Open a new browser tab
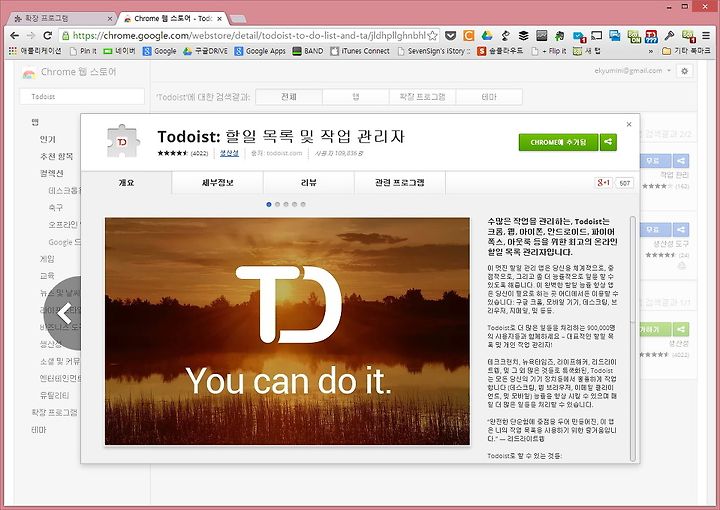720x510 pixels. [x=237, y=19]
